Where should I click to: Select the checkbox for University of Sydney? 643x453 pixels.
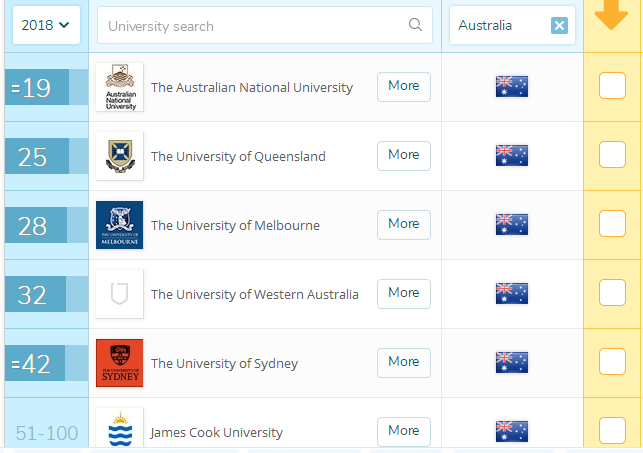click(x=612, y=363)
